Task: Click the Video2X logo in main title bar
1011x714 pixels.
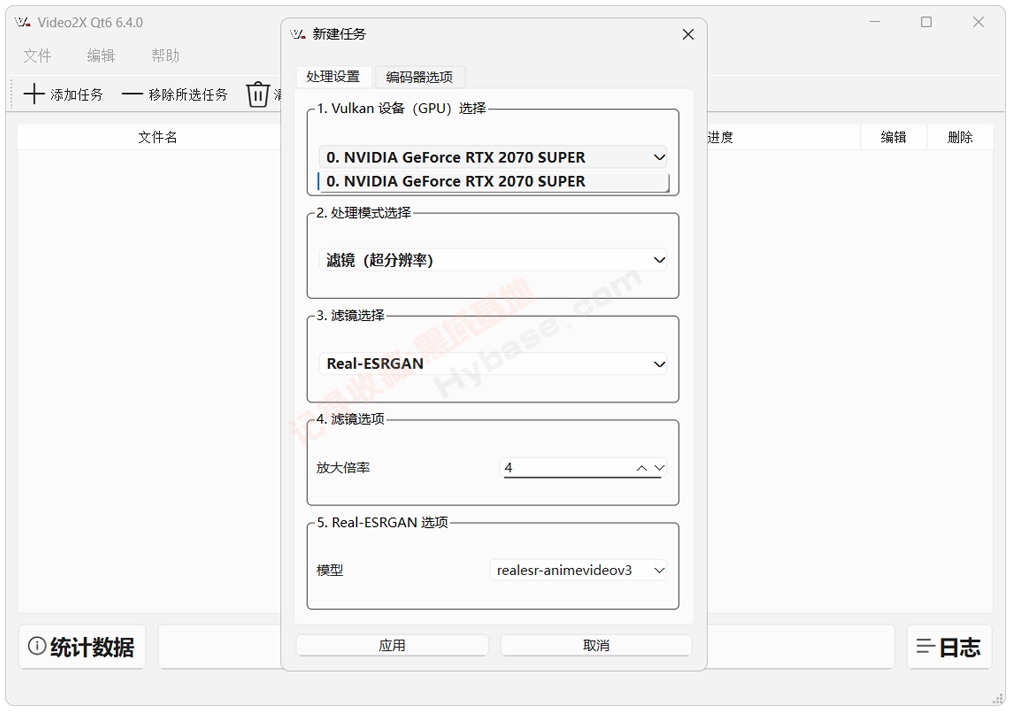Action: (x=23, y=23)
